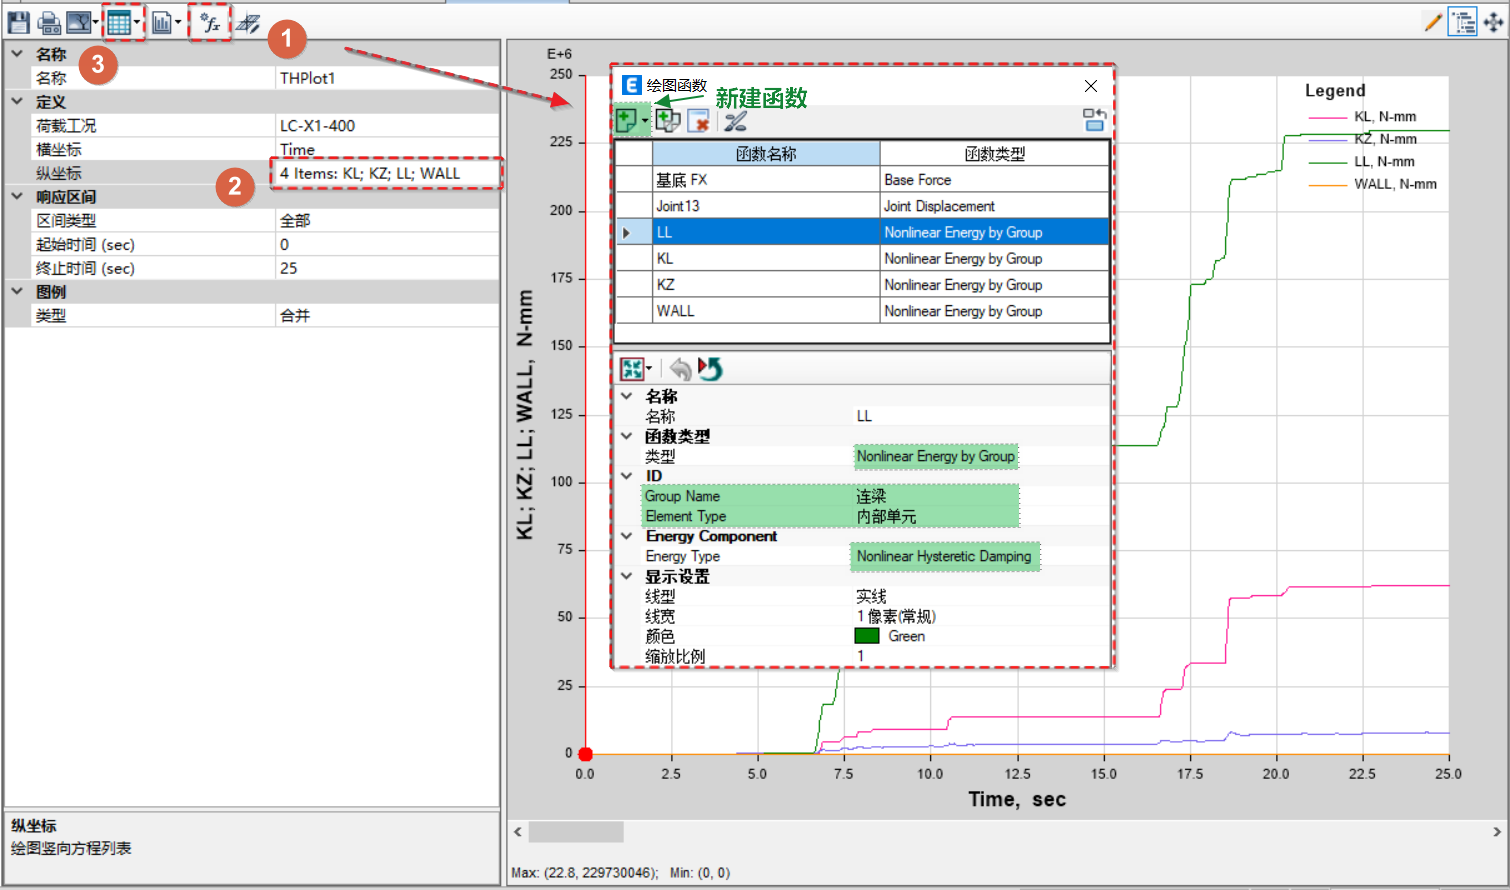Click the printer icon in the toolbar
Viewport: 1510px width, 890px height.
48,22
